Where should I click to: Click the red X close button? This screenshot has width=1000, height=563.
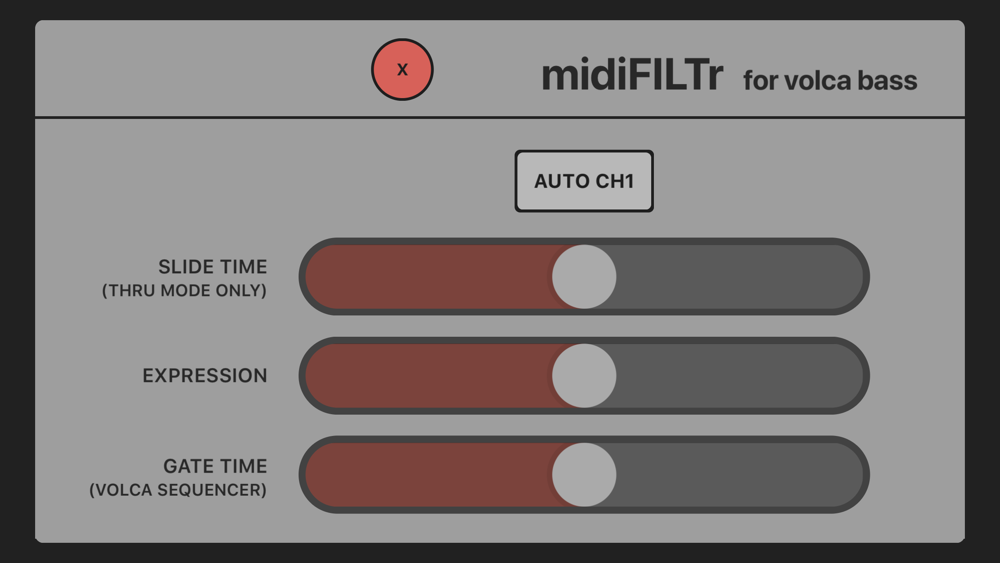tap(402, 69)
